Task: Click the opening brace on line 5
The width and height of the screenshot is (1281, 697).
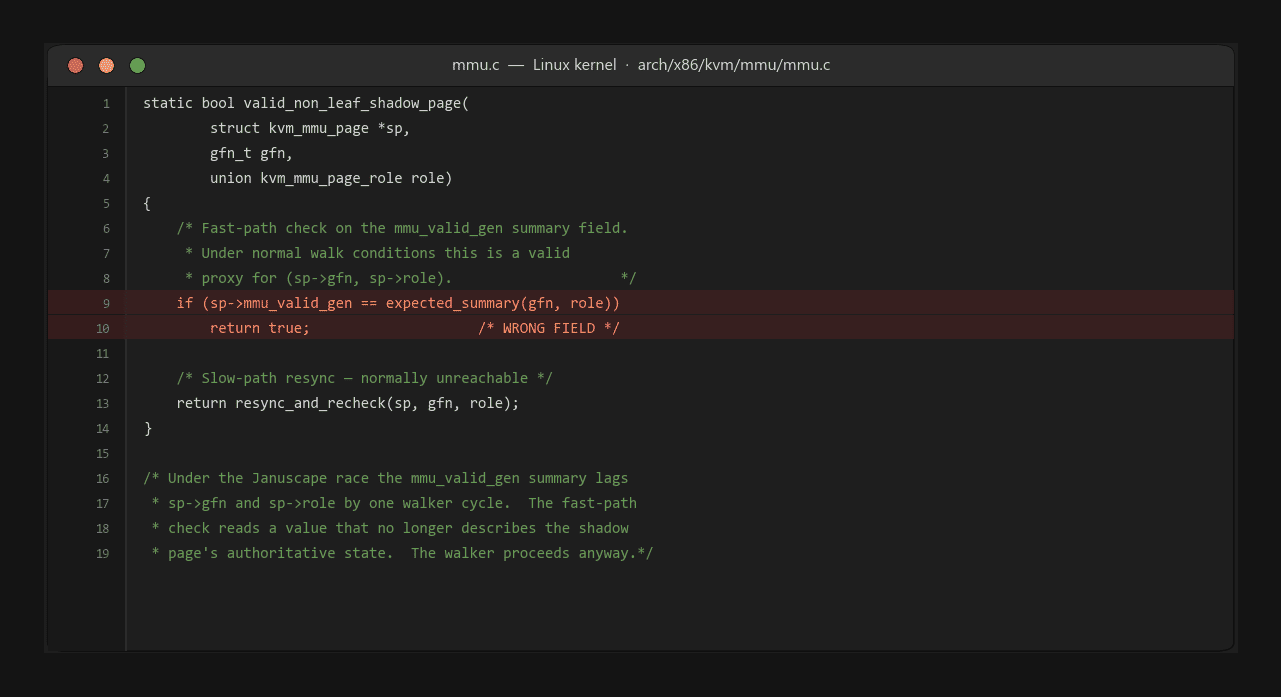Action: 147,203
